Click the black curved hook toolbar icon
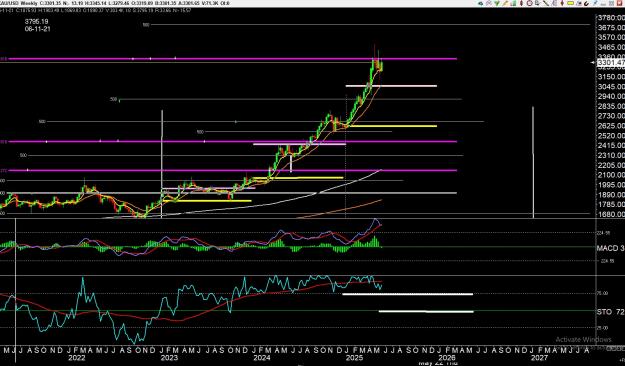 (x=587, y=4)
